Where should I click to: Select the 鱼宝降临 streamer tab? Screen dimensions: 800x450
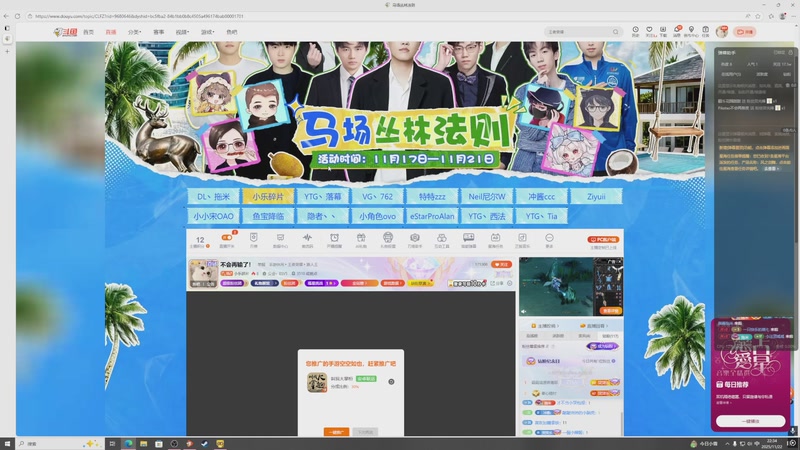coord(268,216)
